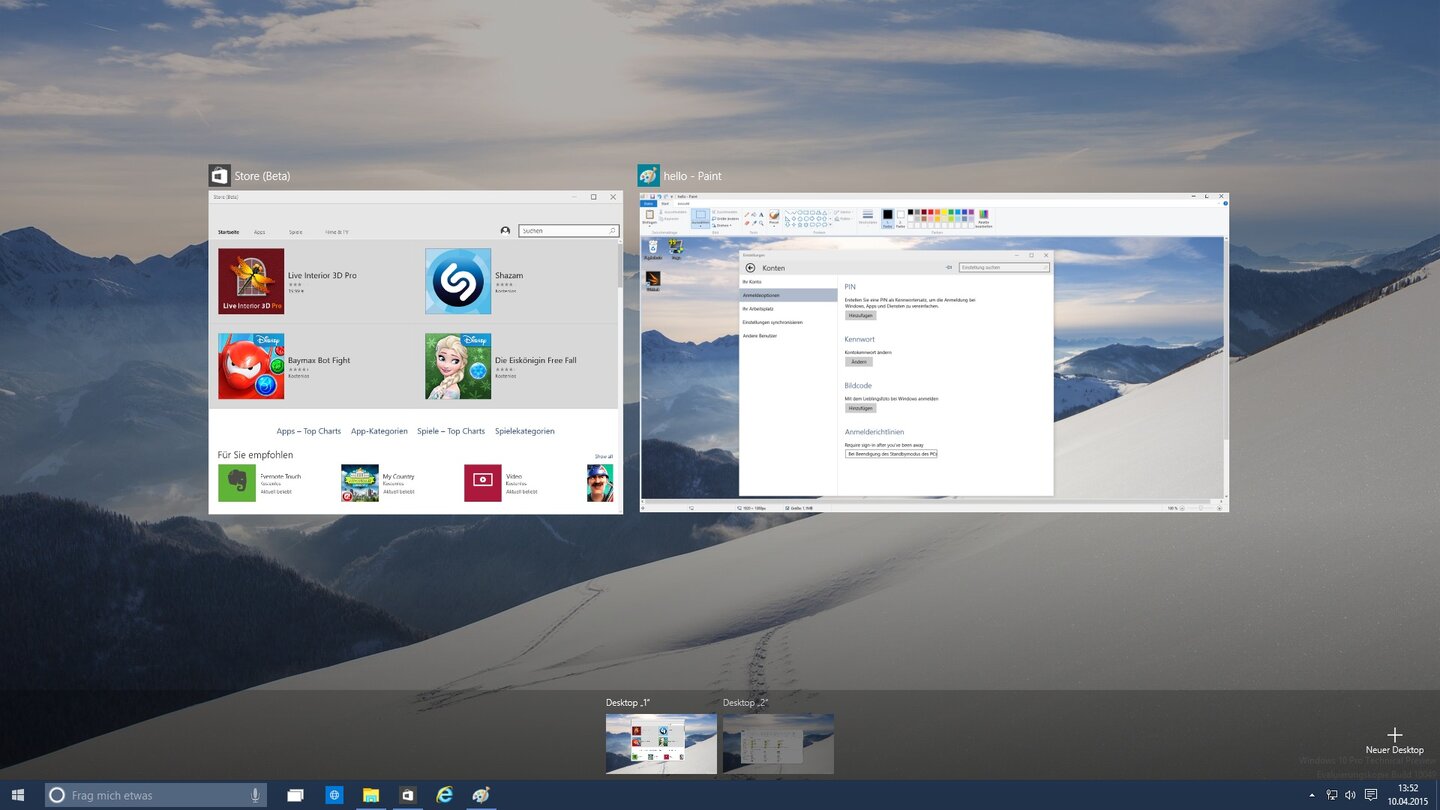This screenshot has width=1440, height=810.
Task: Expand the hidden system tray icons arrow
Action: click(1312, 795)
